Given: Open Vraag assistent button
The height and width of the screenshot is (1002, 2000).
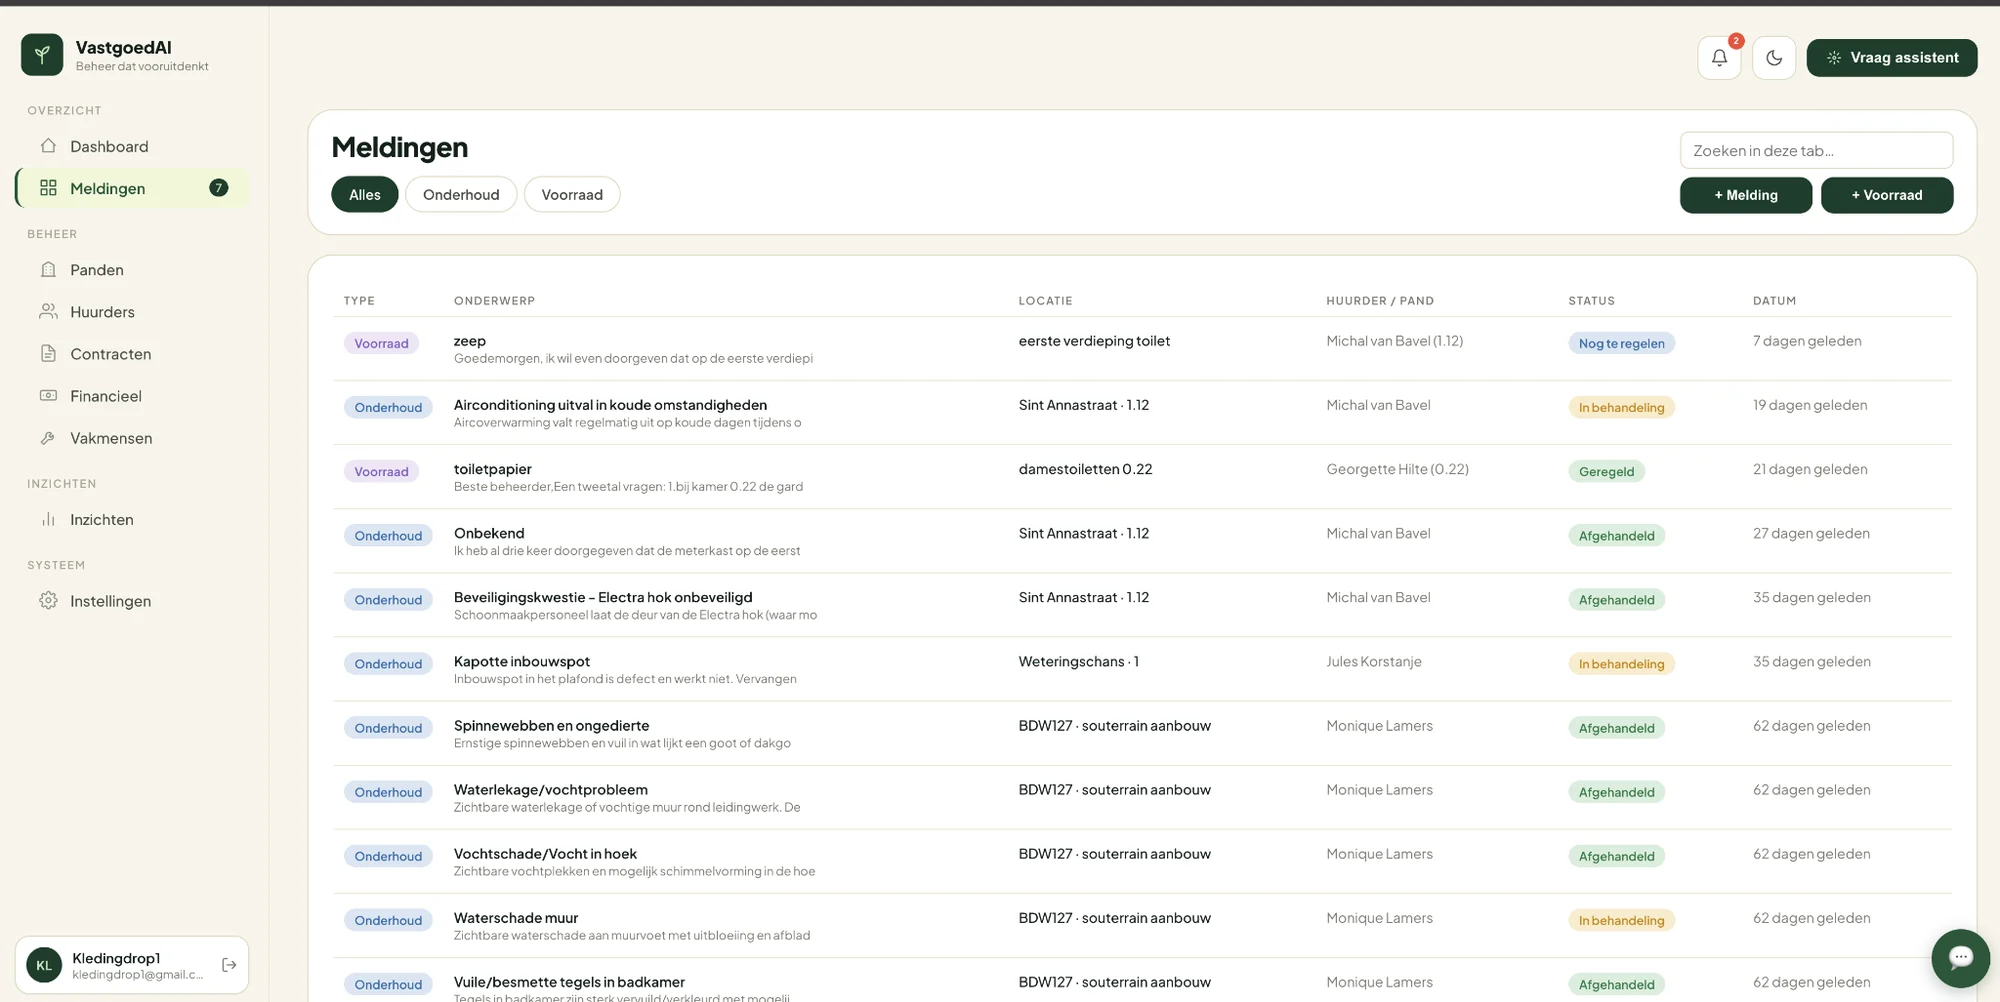Looking at the screenshot, I should click(x=1892, y=58).
